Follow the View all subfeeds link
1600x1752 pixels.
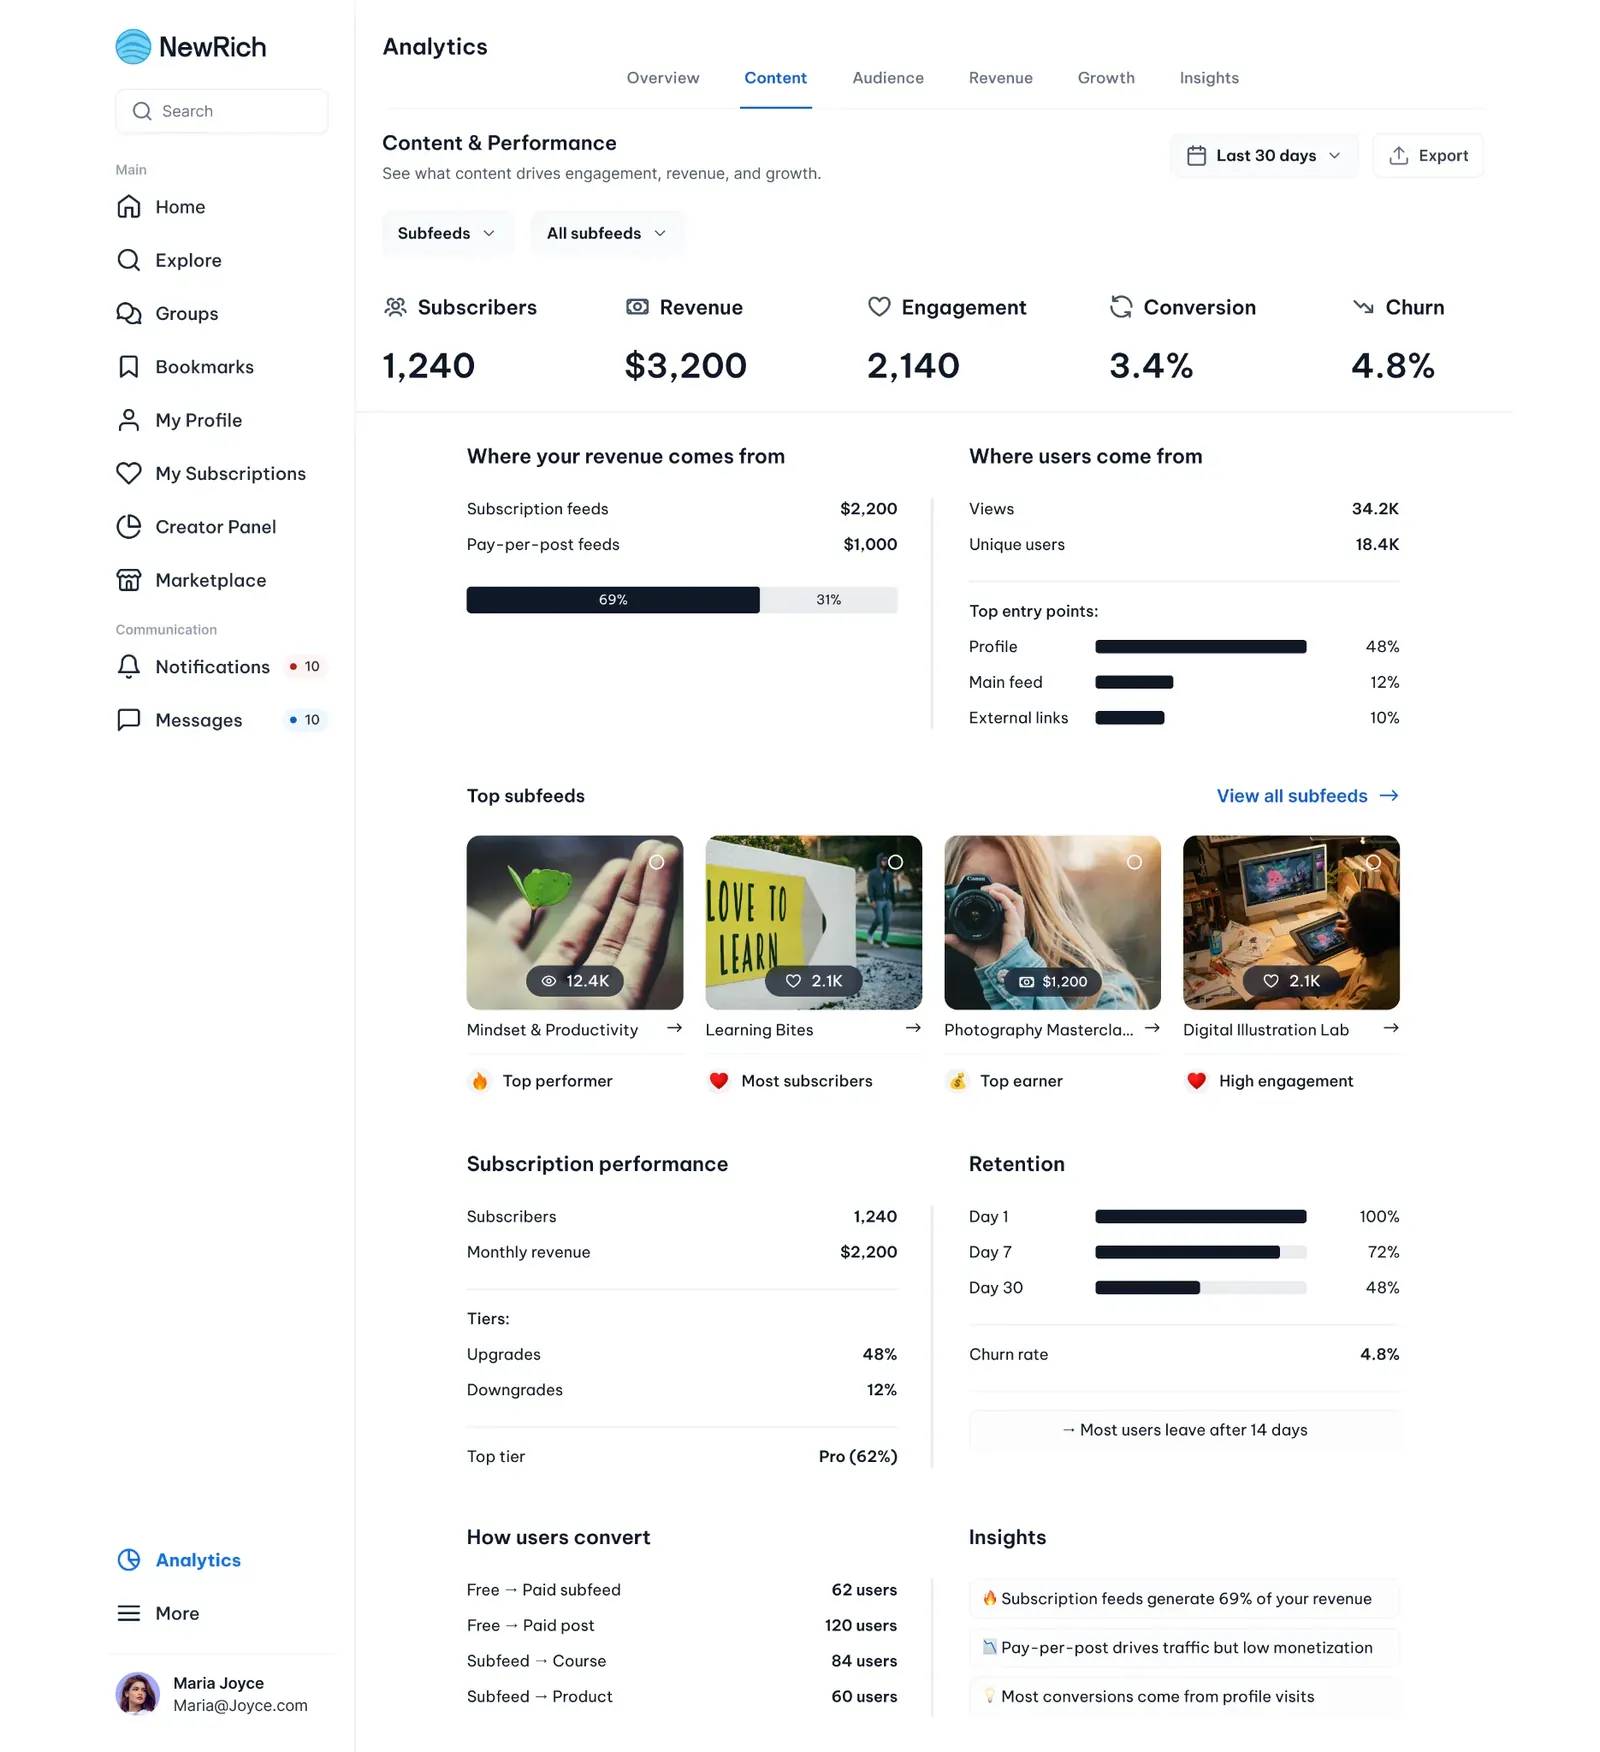pos(1308,796)
